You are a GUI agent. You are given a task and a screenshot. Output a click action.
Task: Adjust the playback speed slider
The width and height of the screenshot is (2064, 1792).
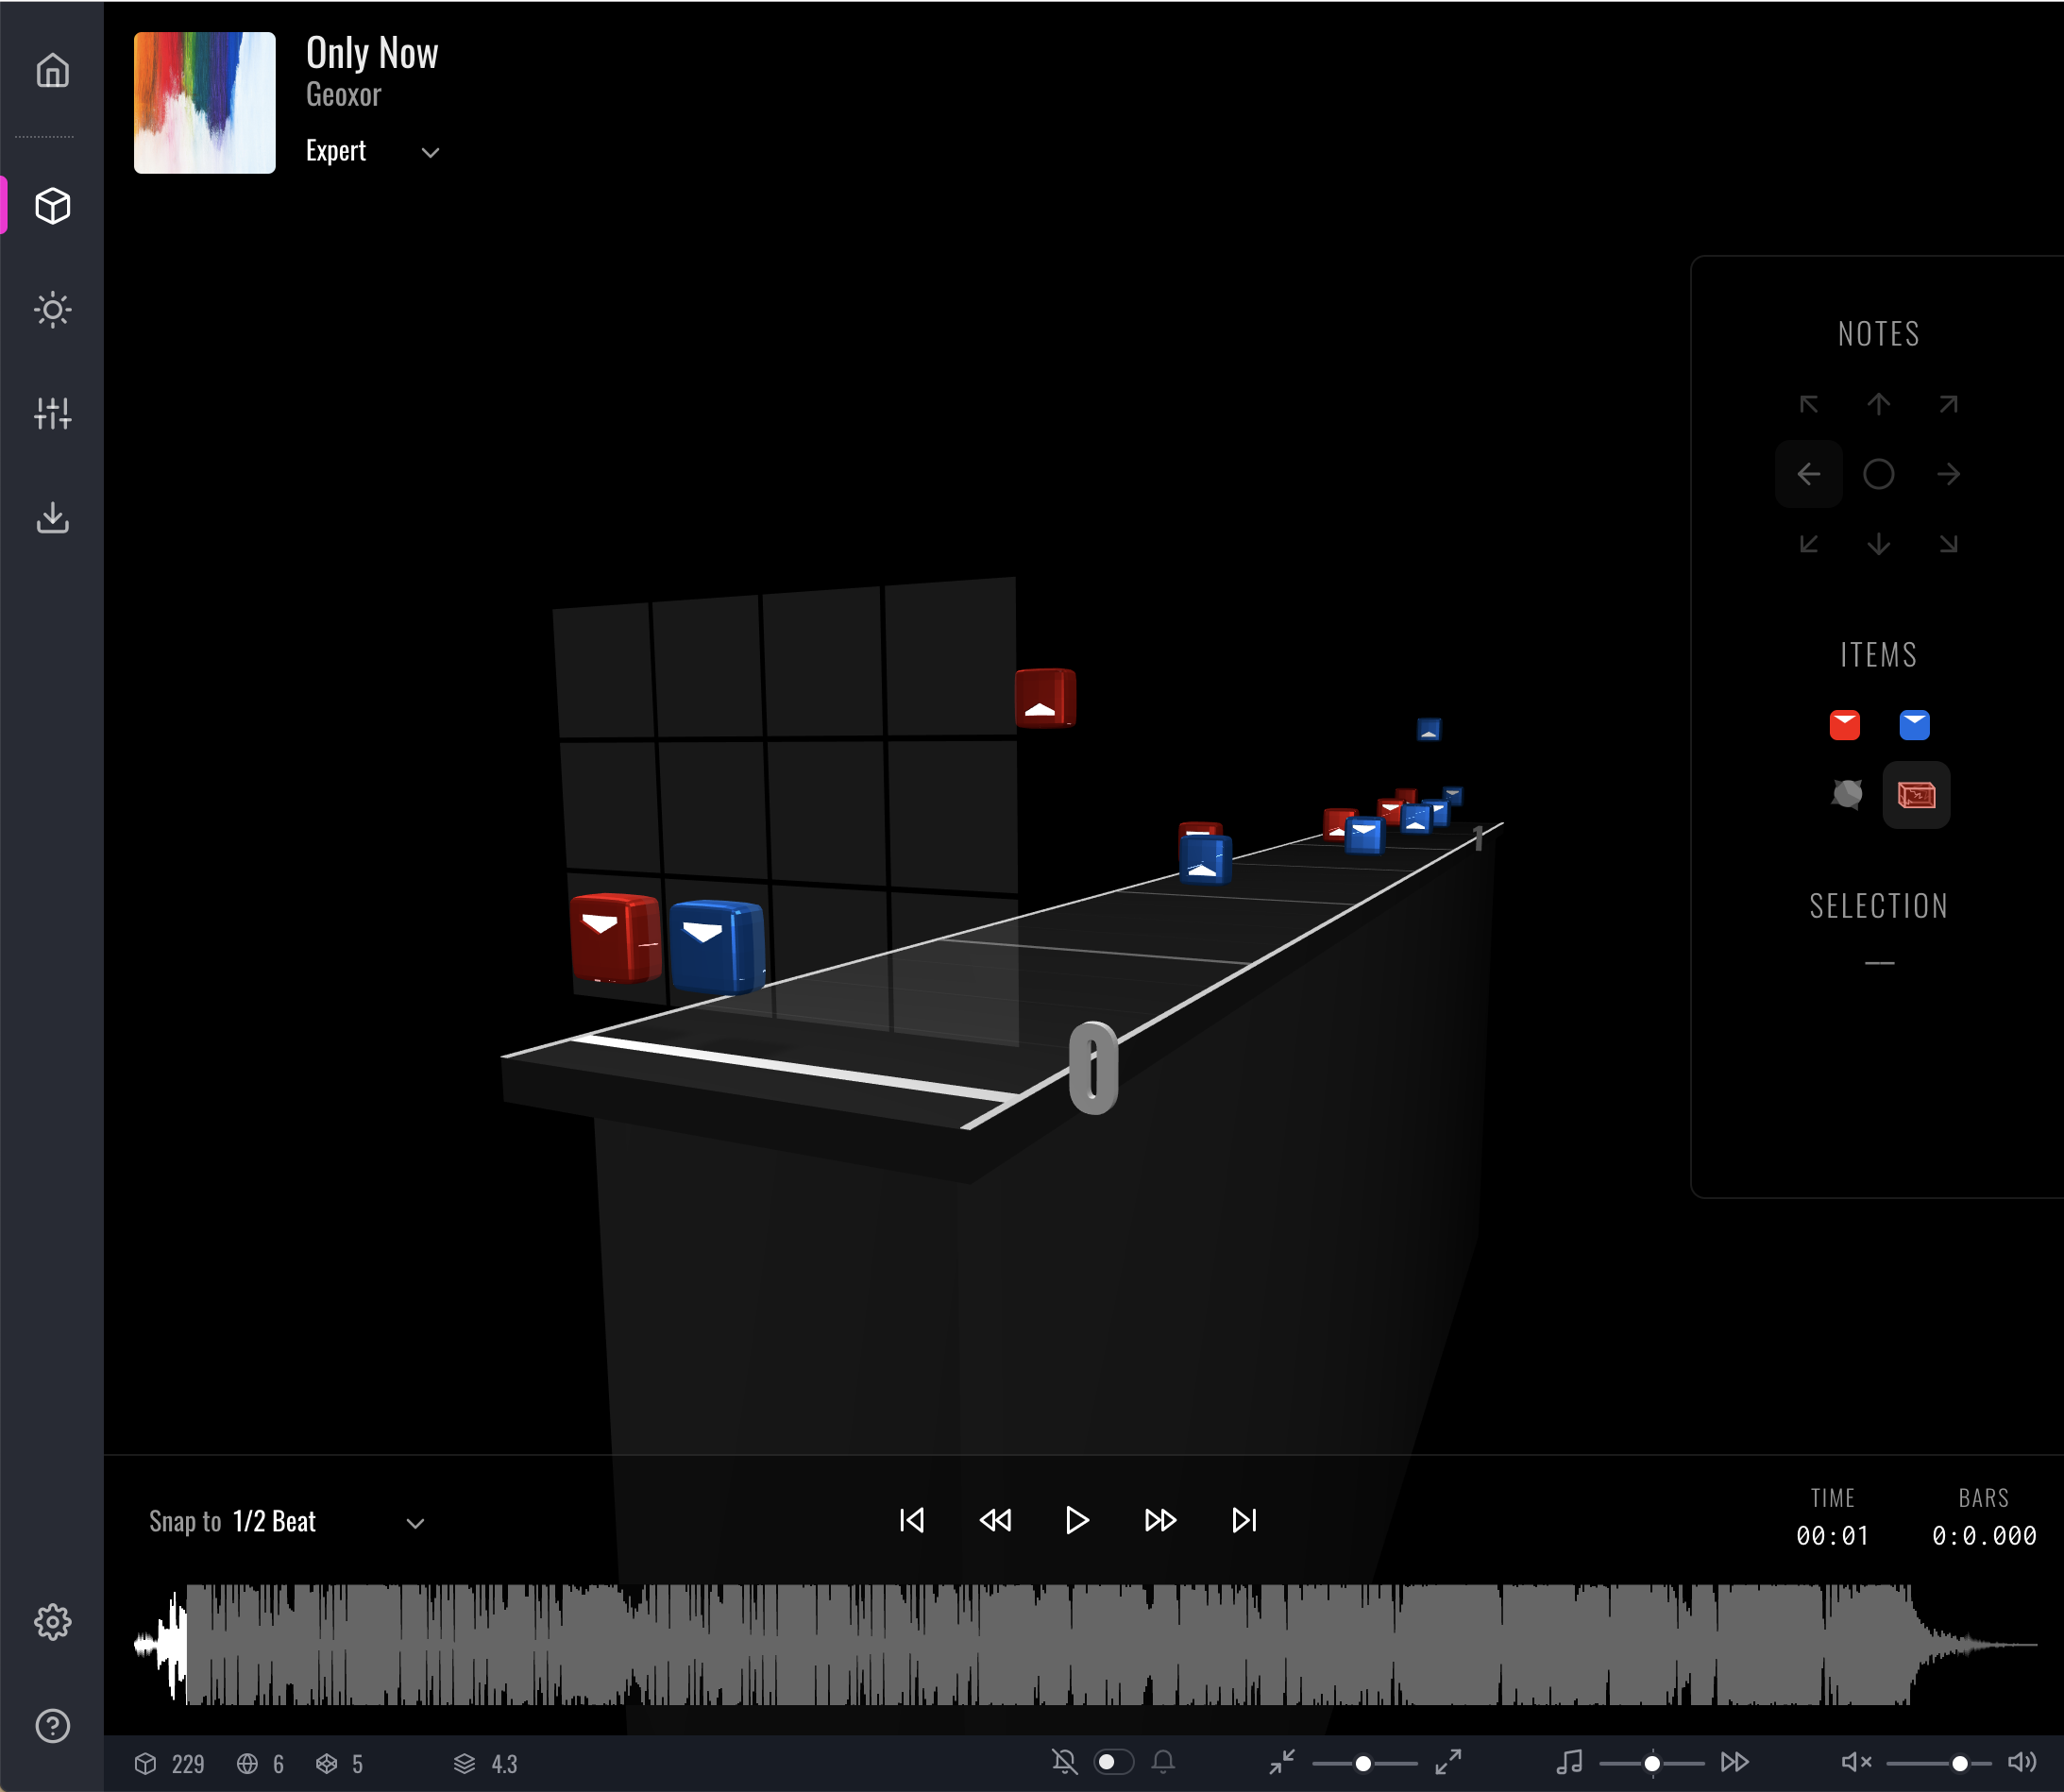pyautogui.click(x=1652, y=1763)
